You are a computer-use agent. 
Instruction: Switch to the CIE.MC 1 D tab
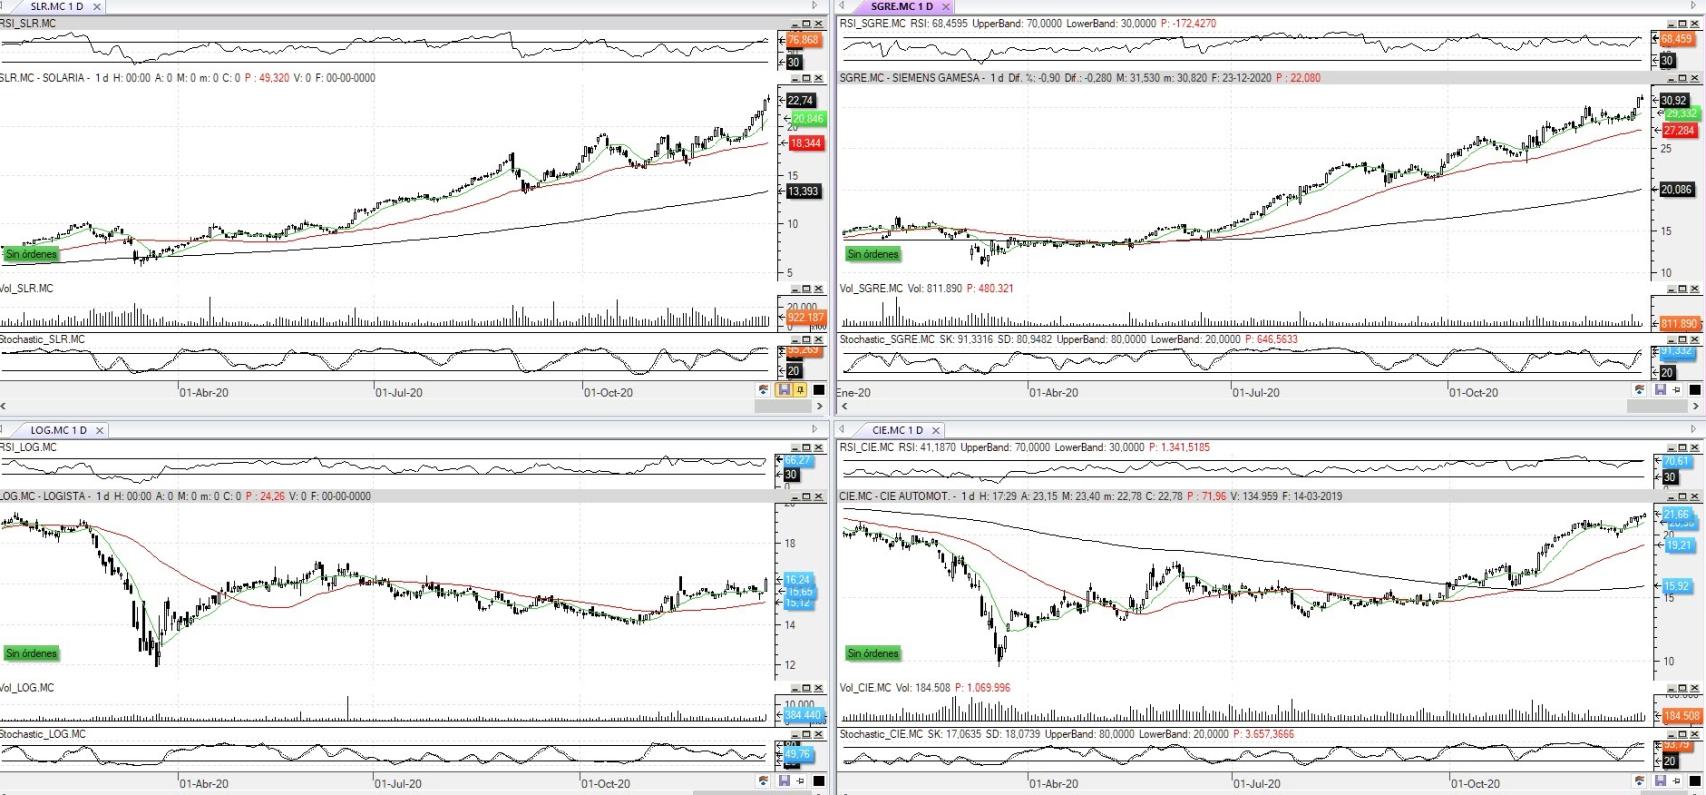pos(896,431)
